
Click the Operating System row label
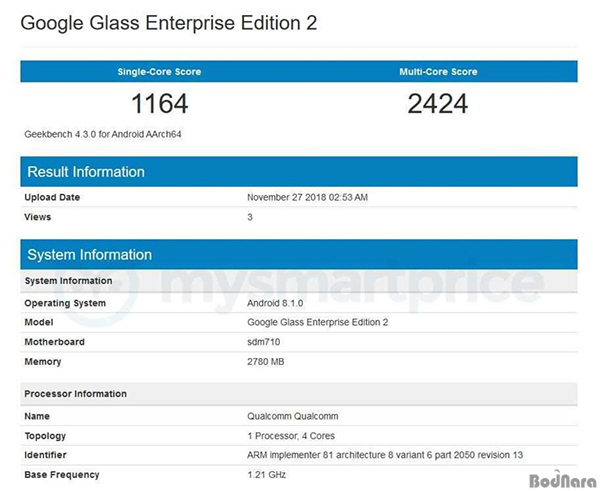pos(65,303)
